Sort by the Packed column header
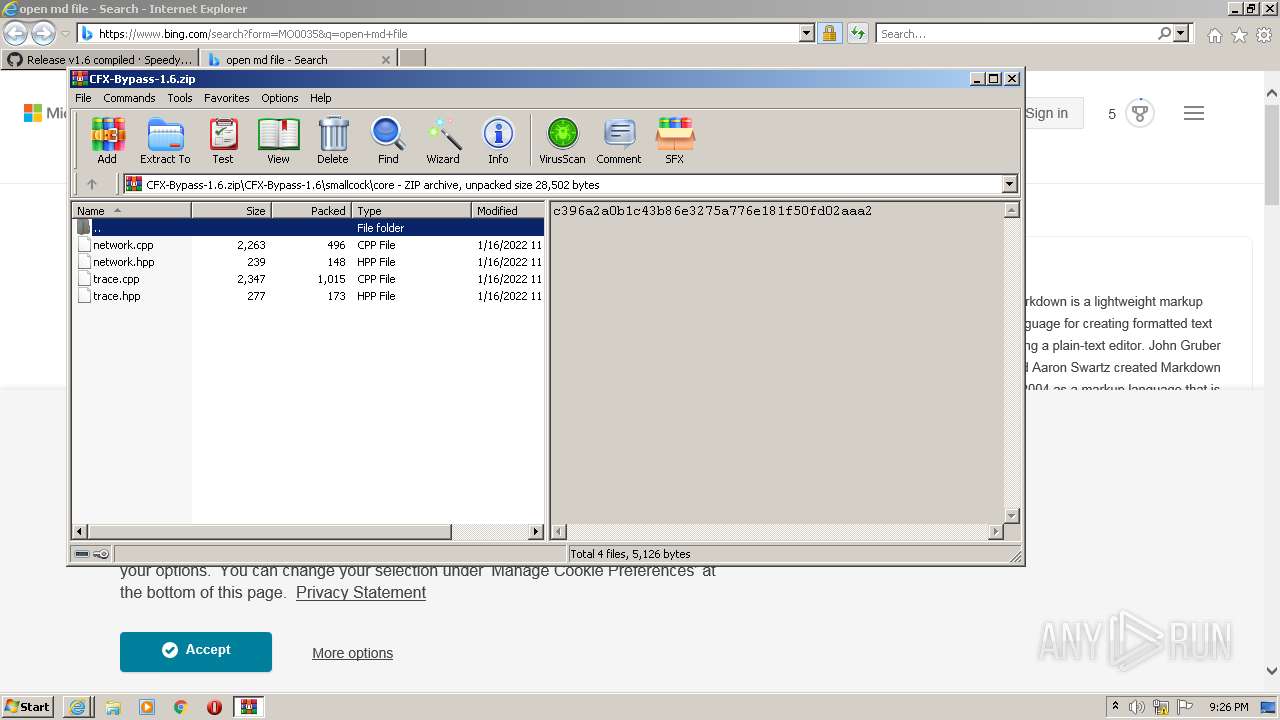The height and width of the screenshot is (720, 1280). 311,211
